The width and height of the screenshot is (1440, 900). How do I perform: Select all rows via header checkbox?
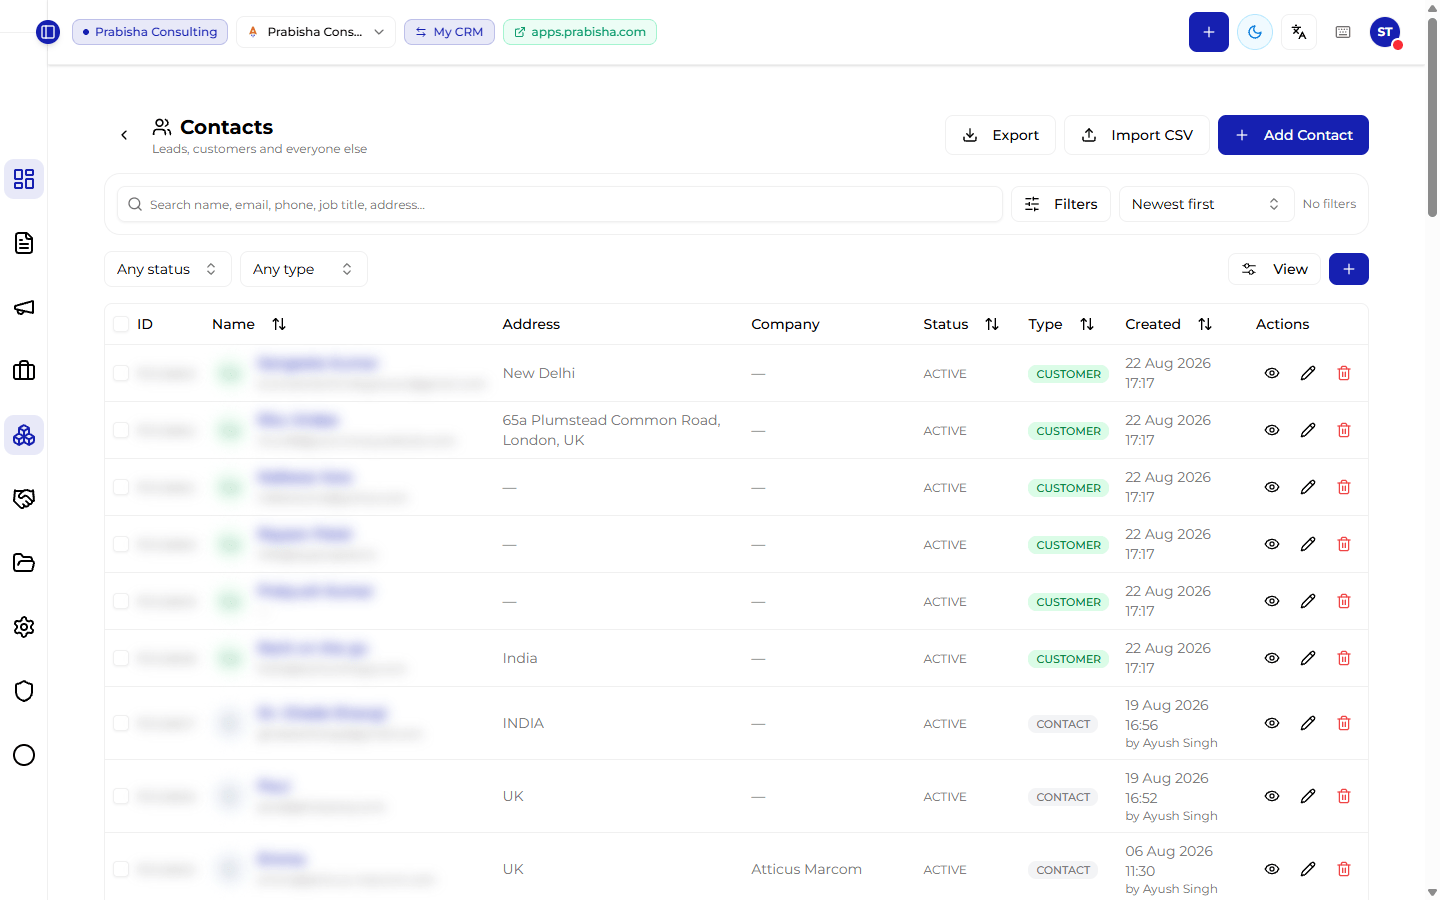pyautogui.click(x=121, y=324)
